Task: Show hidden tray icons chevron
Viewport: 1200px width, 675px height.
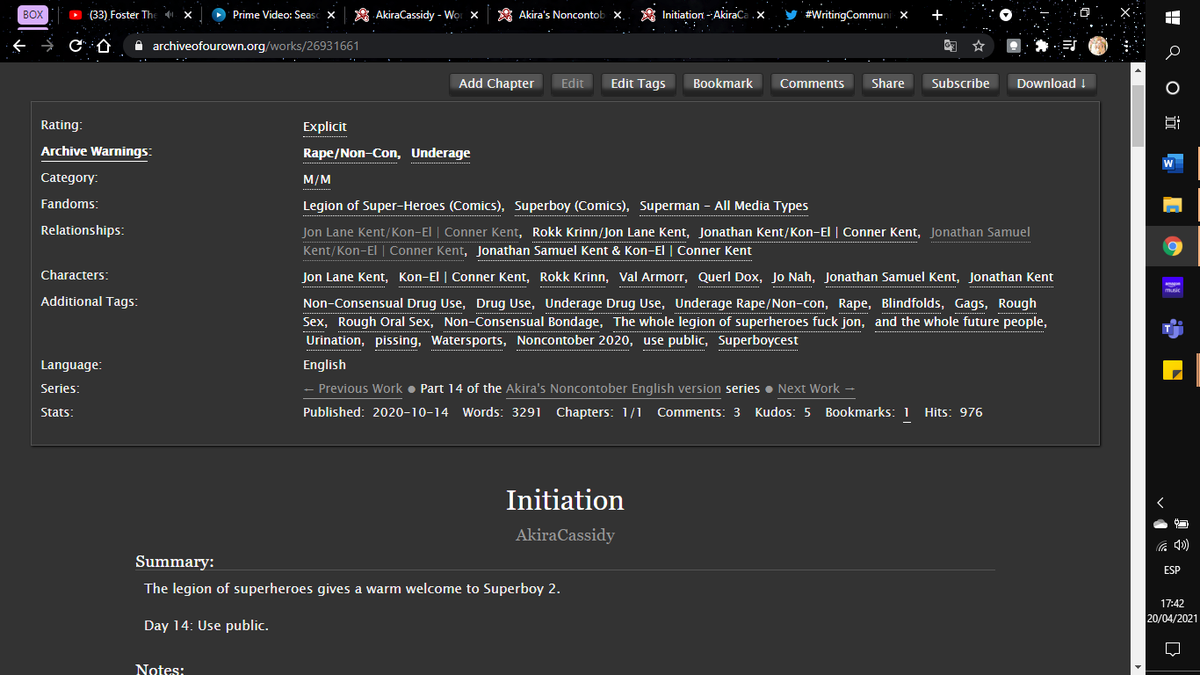Action: coord(1161,502)
